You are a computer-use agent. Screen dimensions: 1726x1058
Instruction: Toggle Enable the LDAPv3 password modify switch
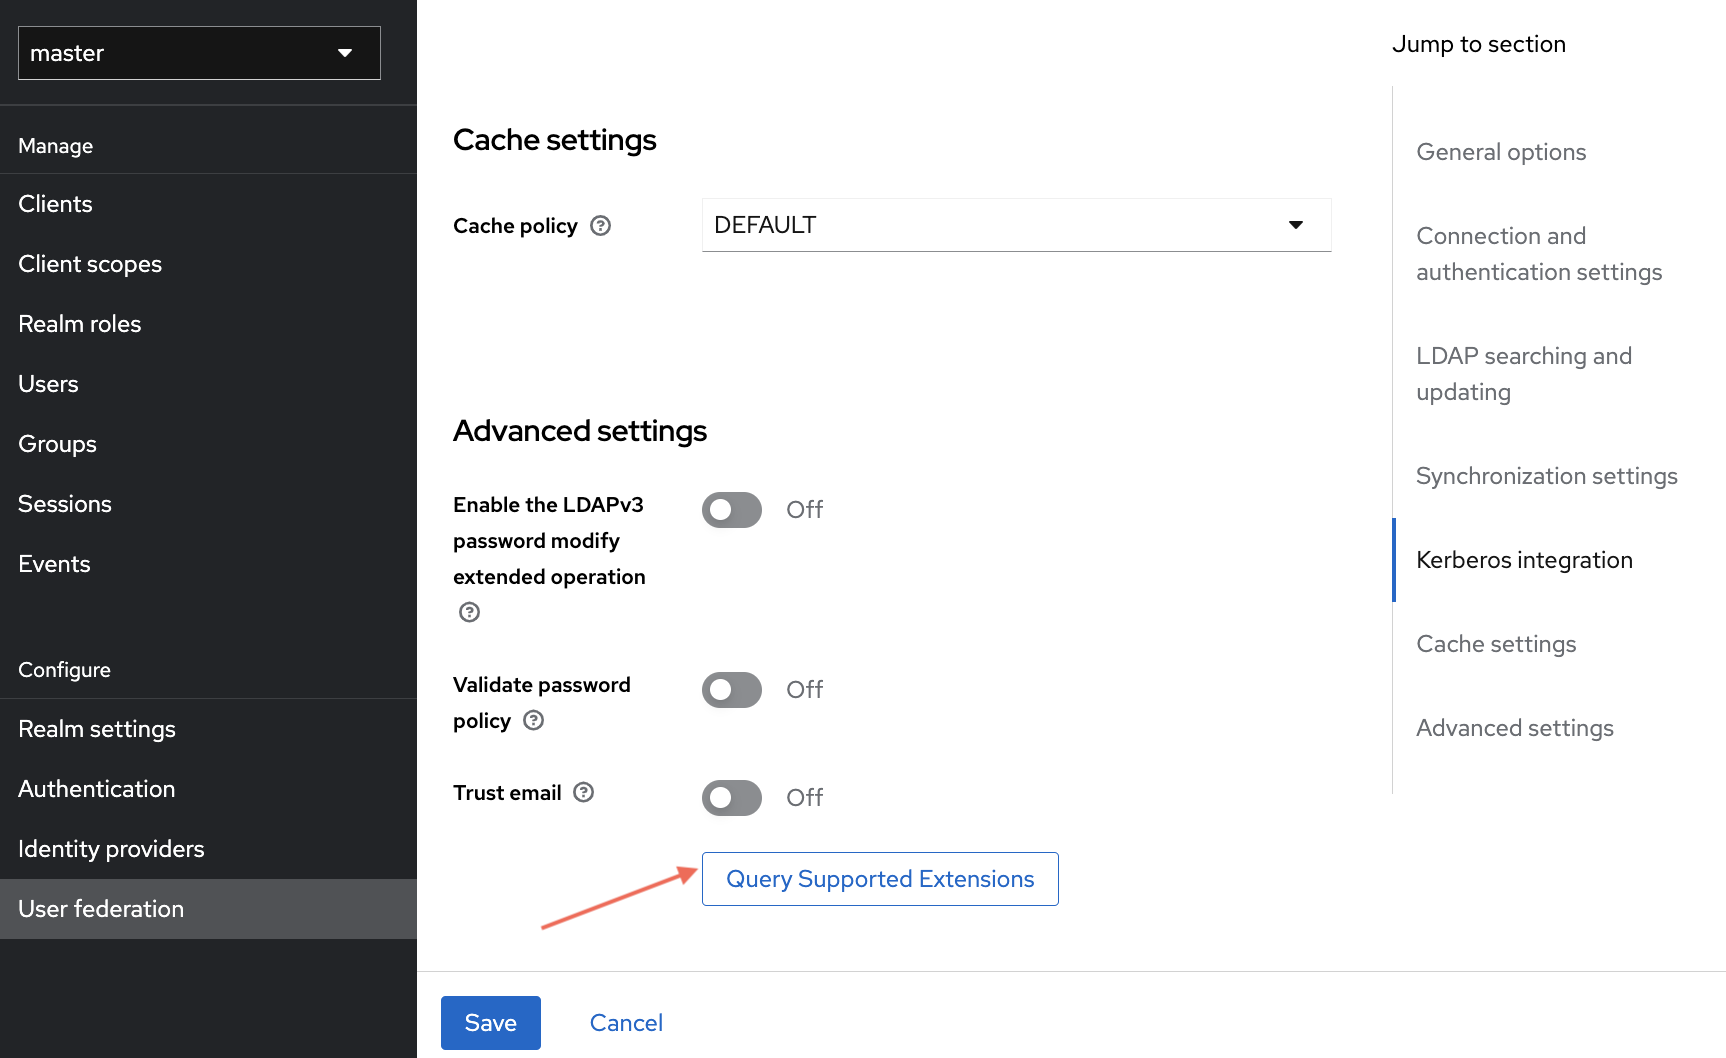[x=731, y=510]
